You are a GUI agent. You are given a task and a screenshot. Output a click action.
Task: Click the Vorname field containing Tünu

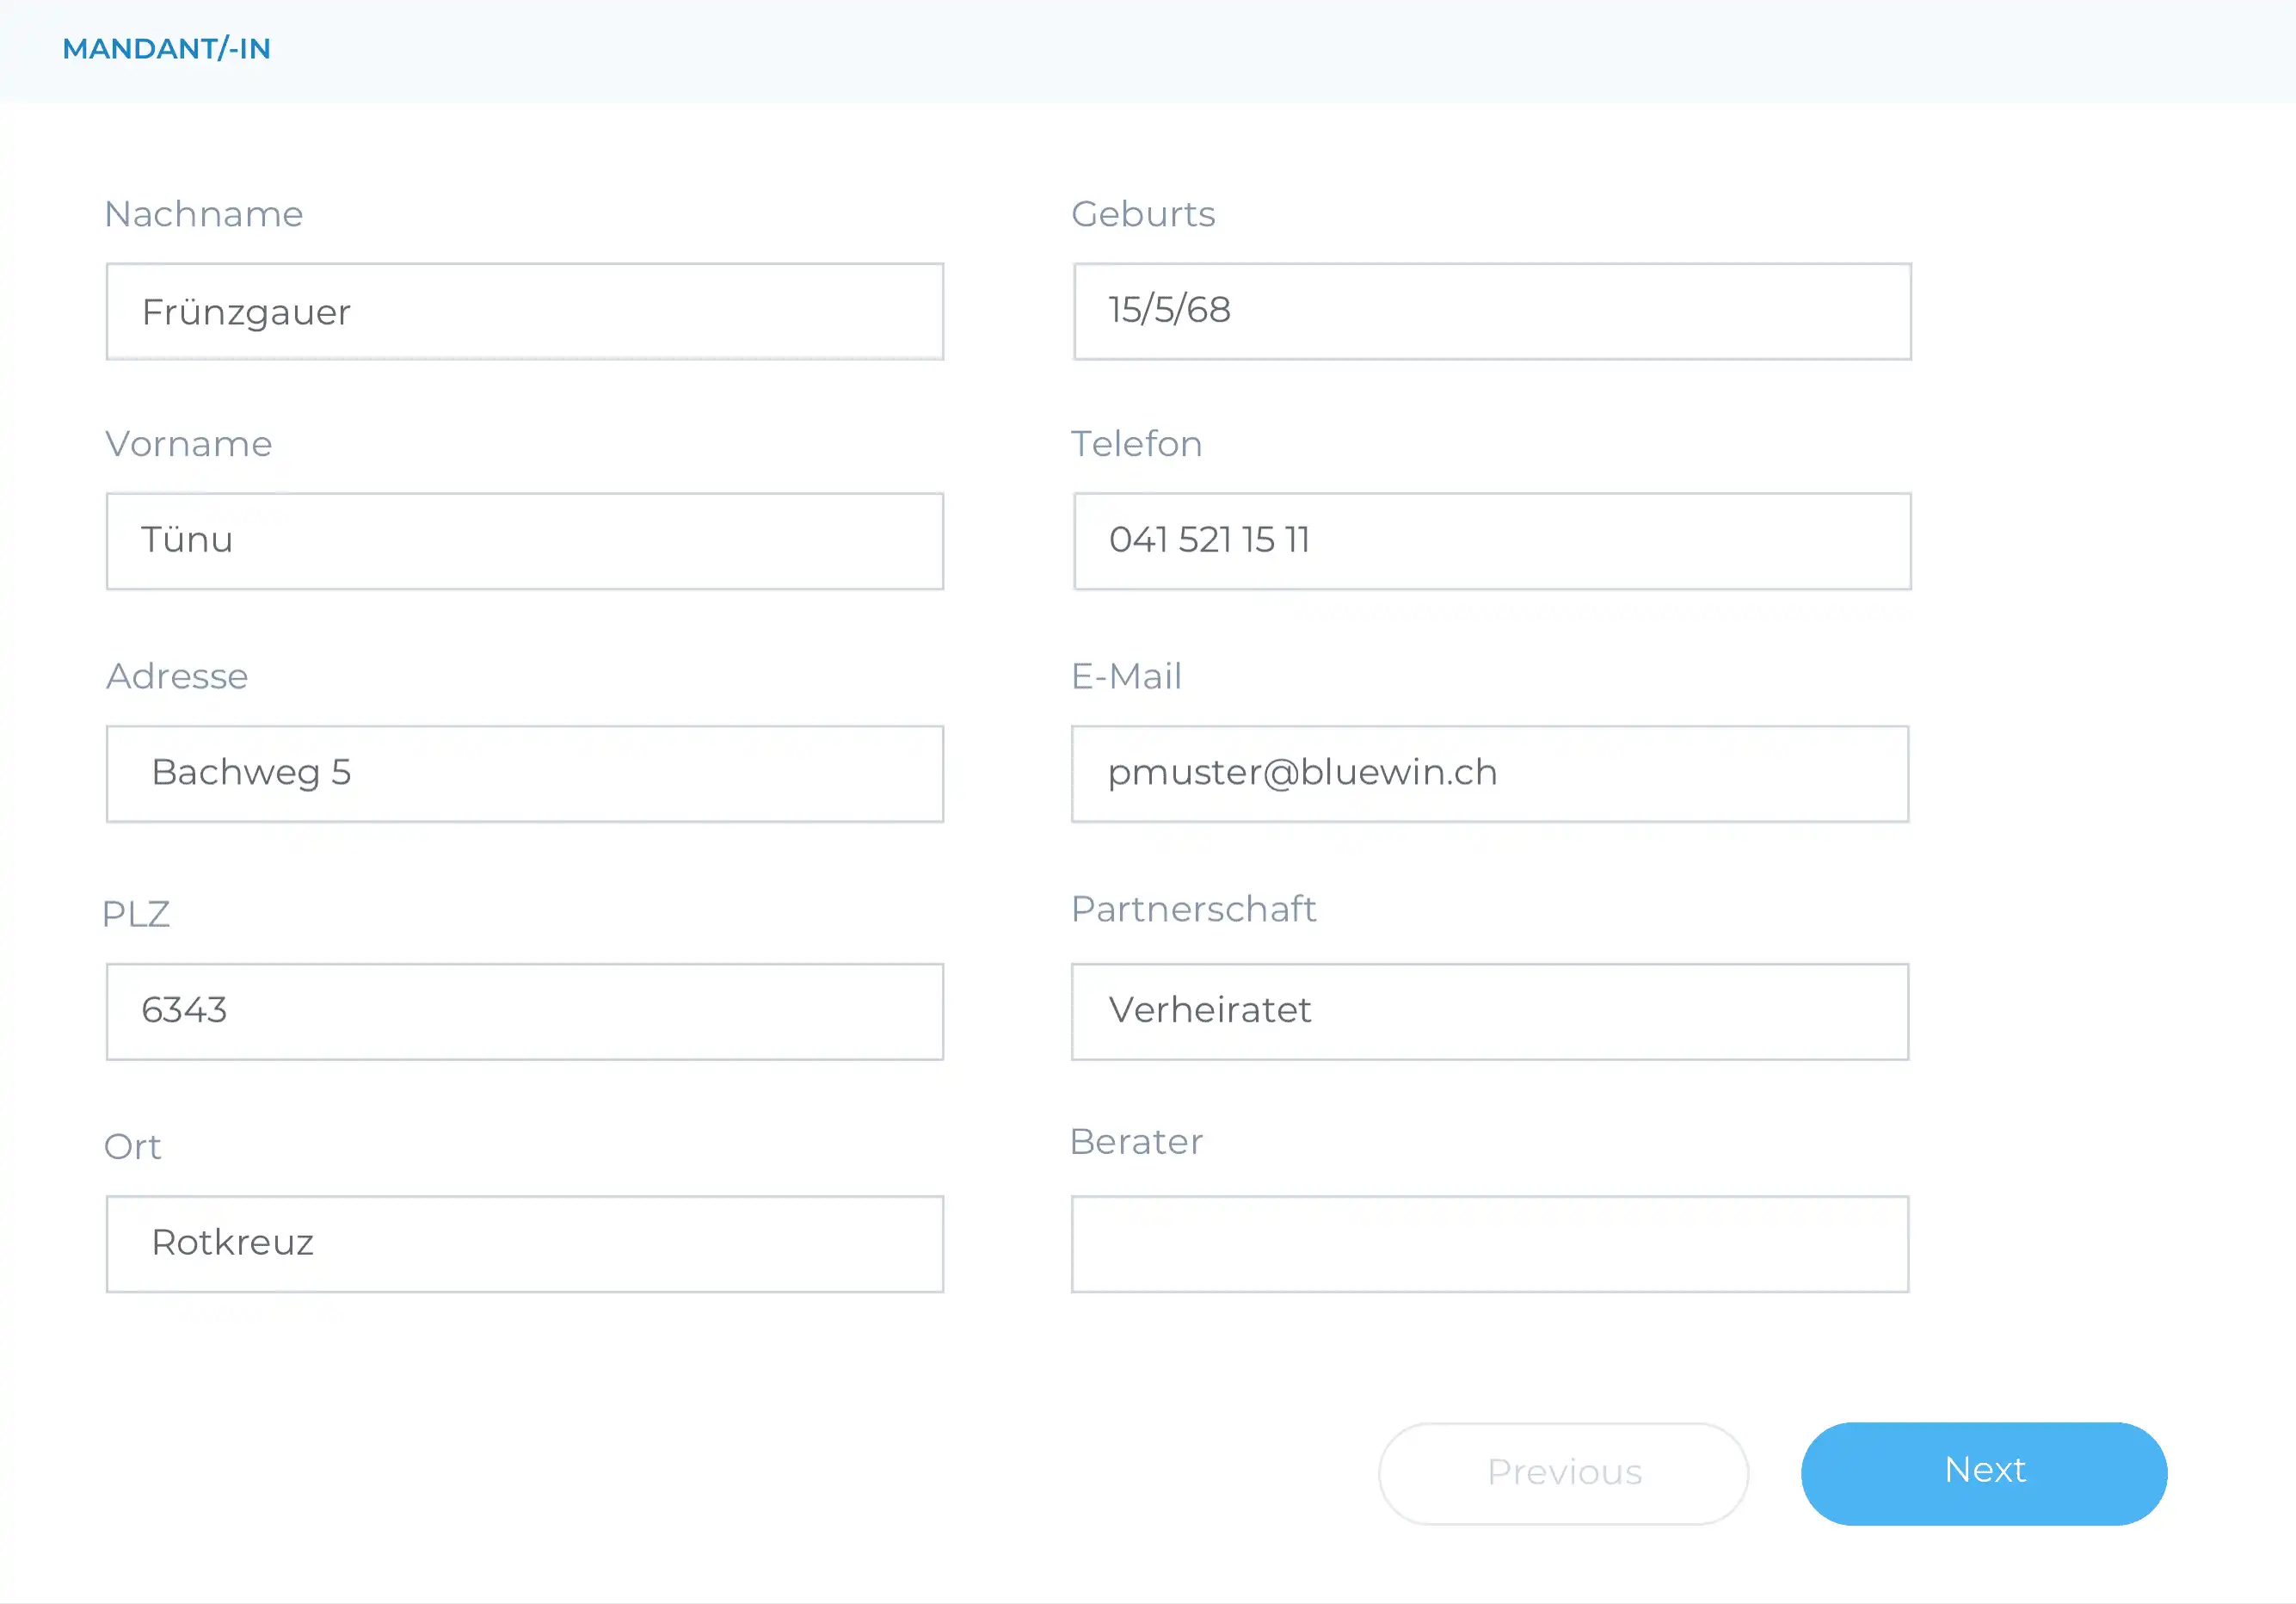pos(524,541)
